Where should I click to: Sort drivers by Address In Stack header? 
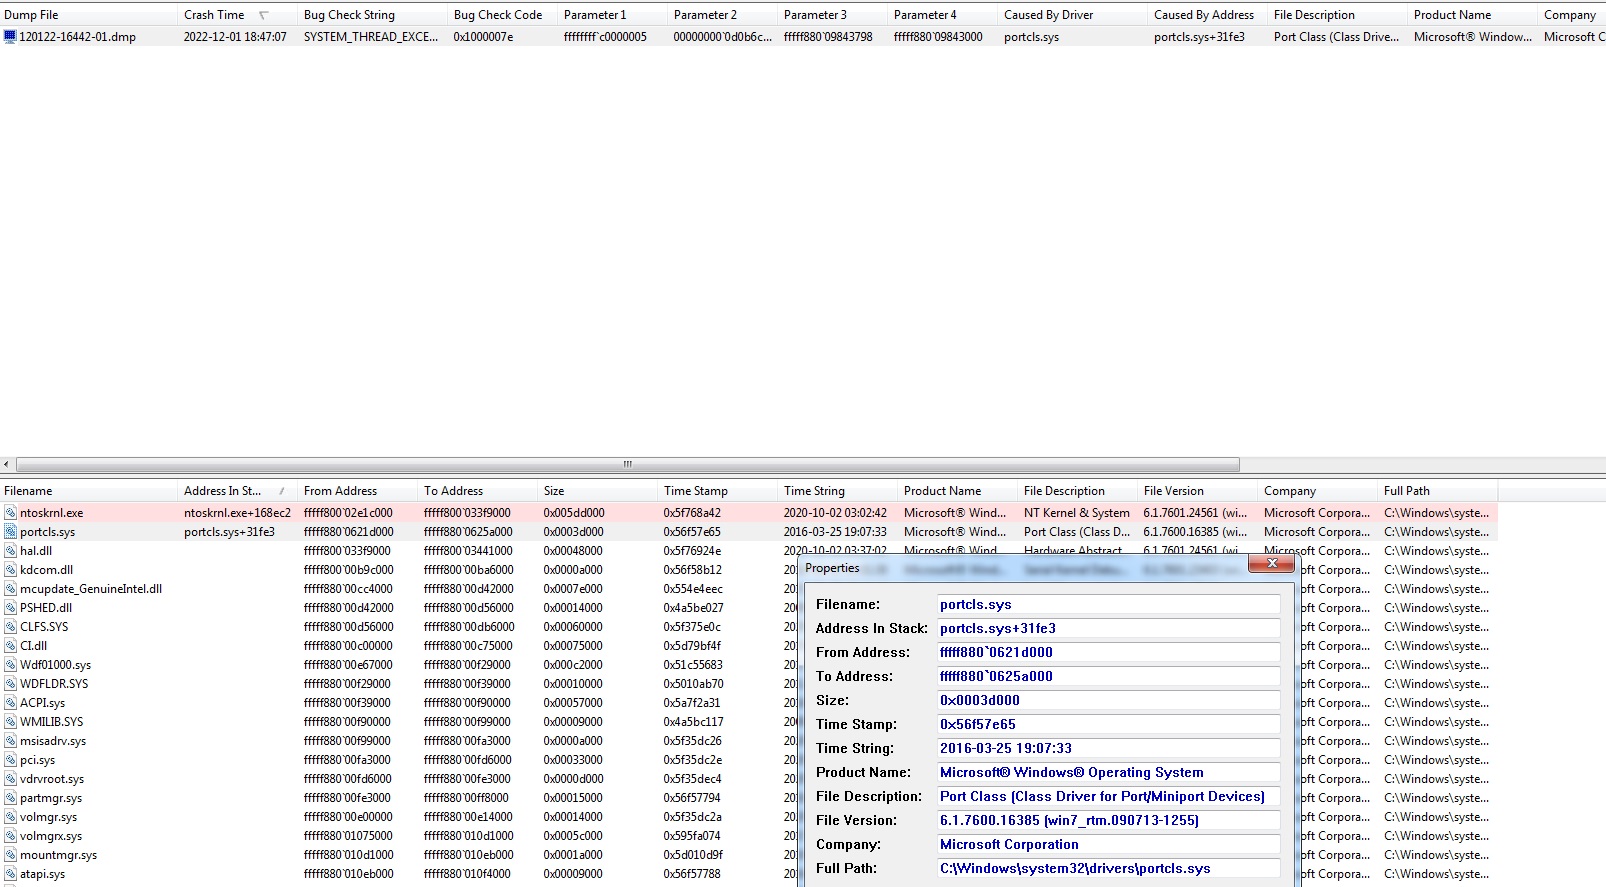pyautogui.click(x=238, y=491)
